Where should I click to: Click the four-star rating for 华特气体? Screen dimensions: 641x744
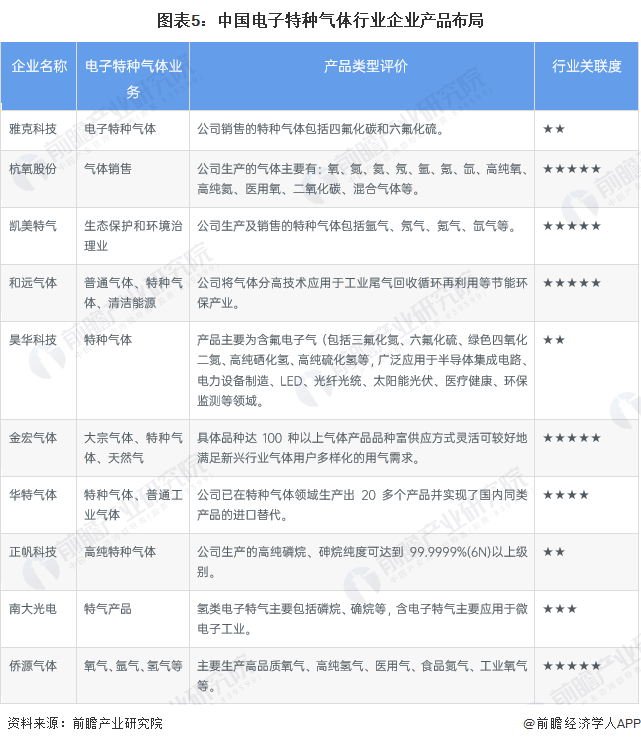click(566, 495)
